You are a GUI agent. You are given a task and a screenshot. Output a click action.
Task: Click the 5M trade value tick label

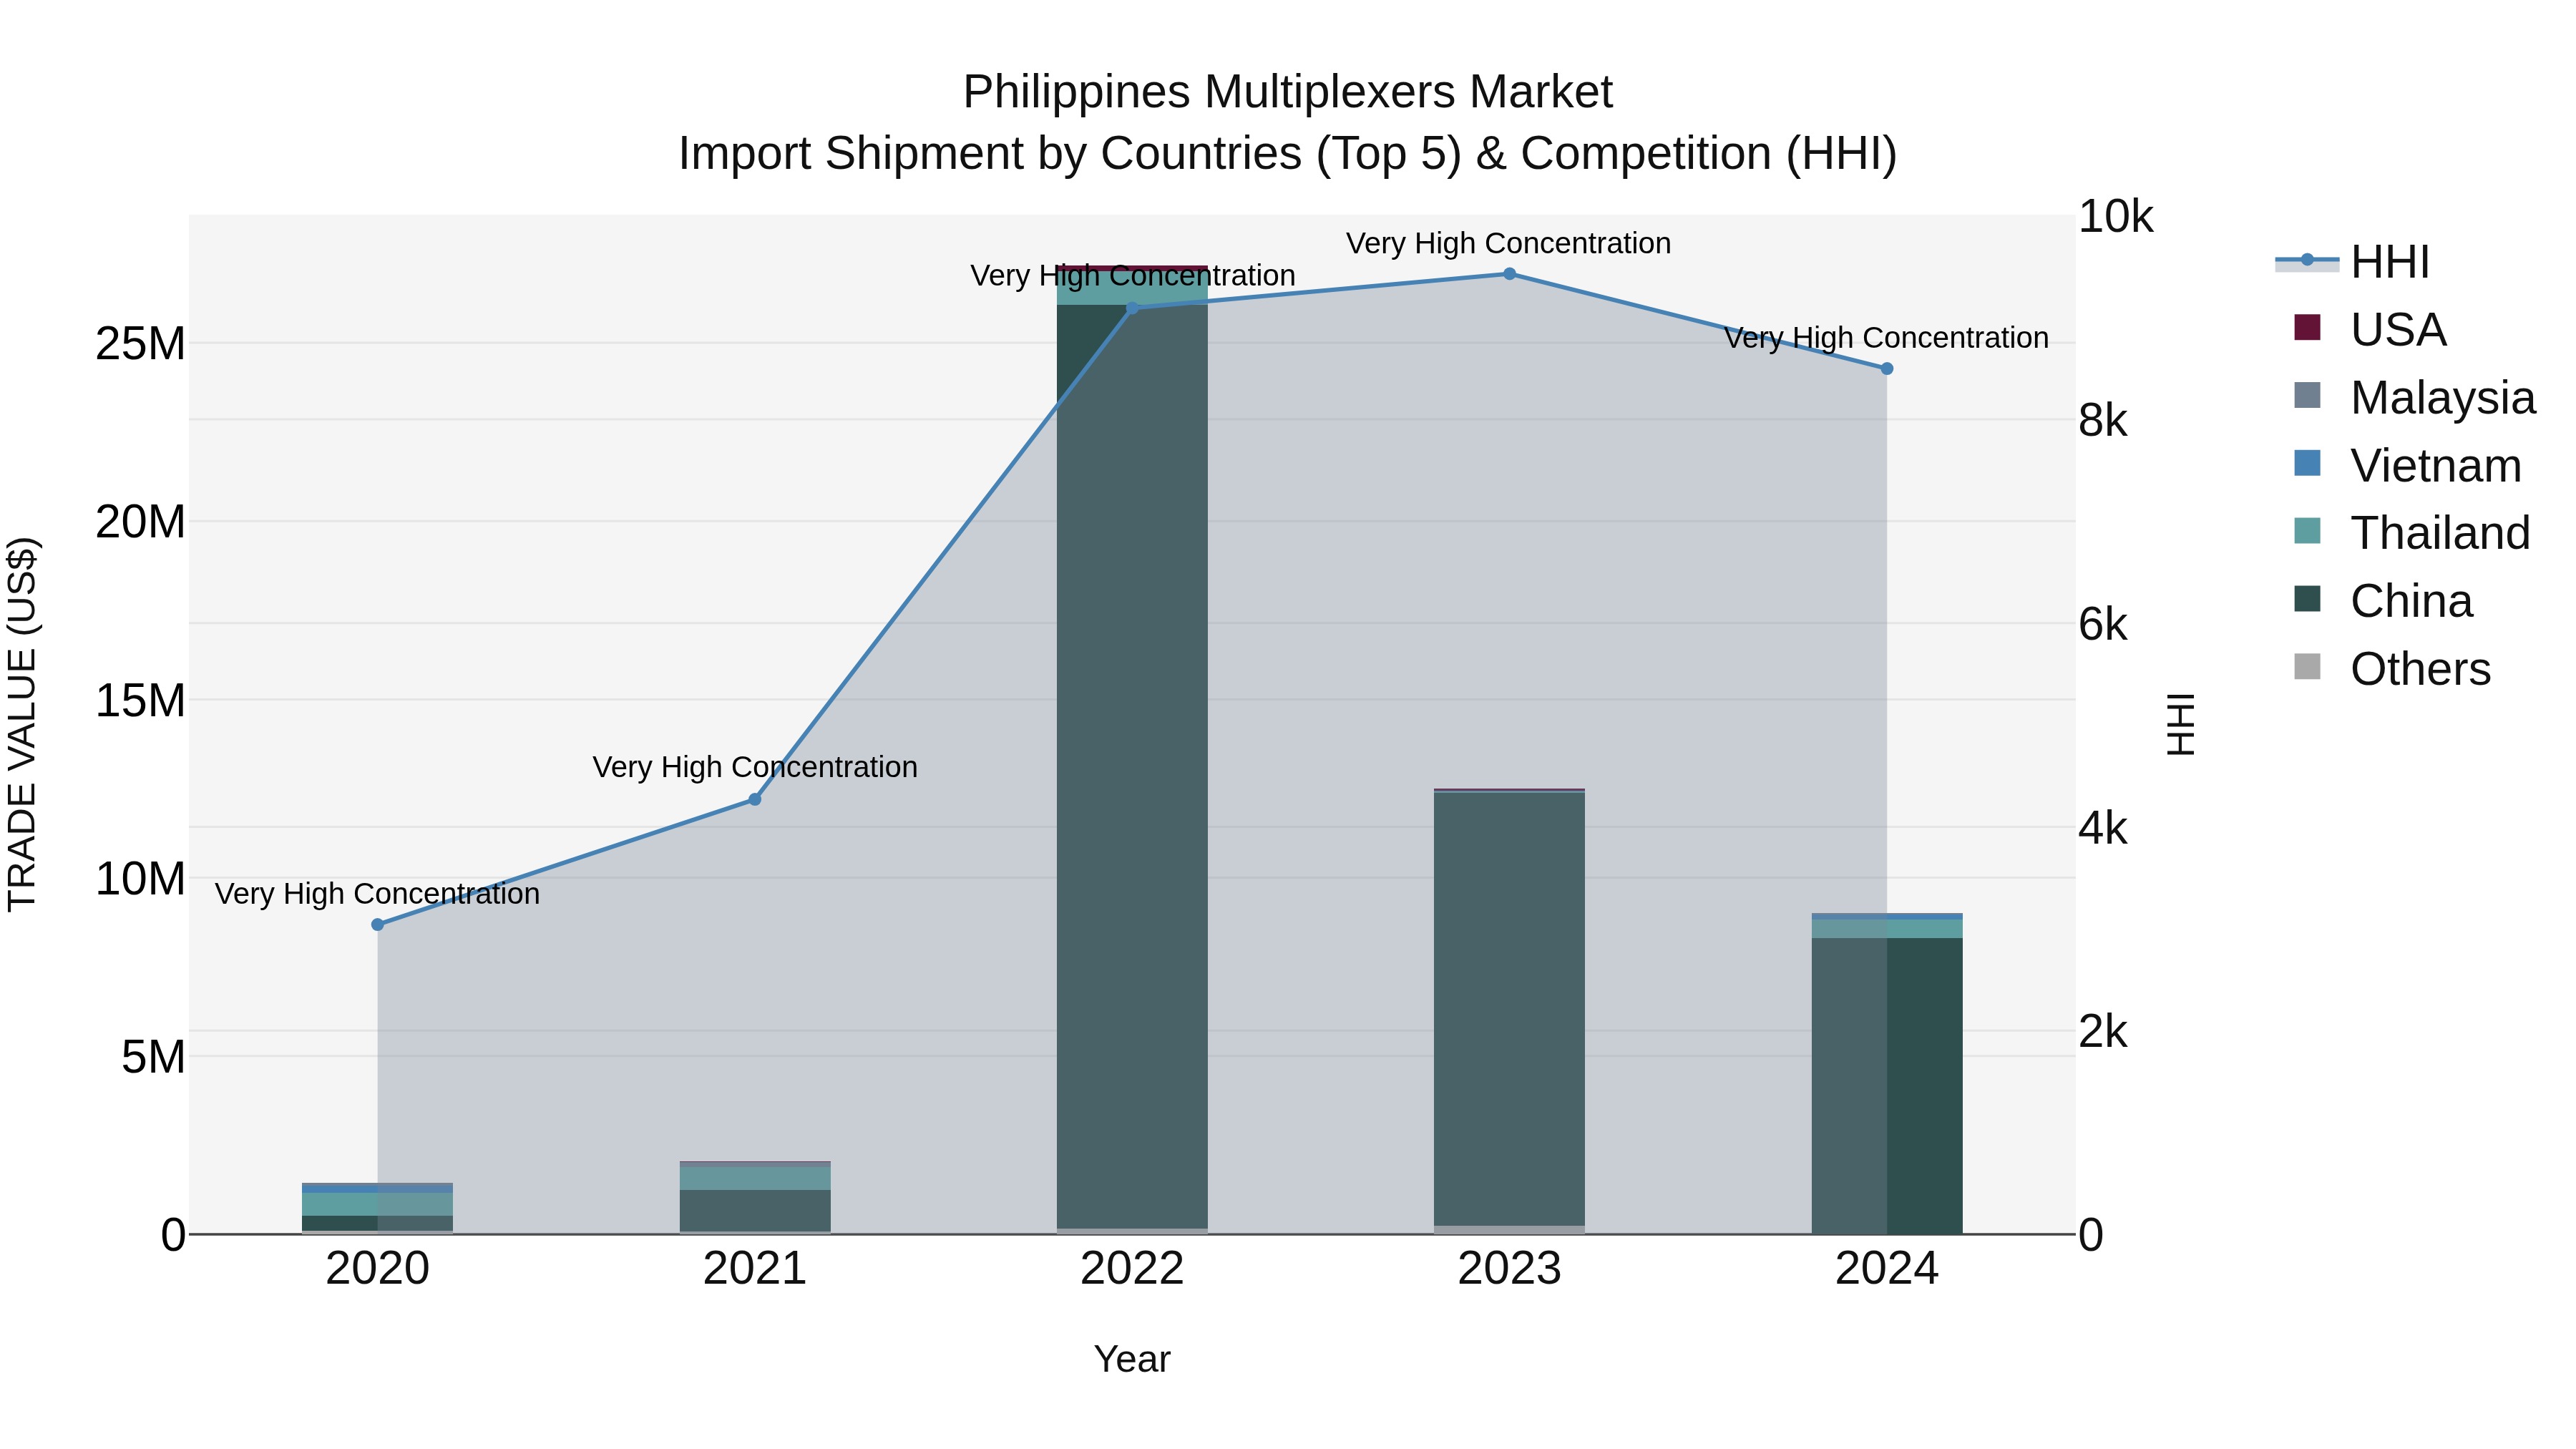pos(153,1057)
